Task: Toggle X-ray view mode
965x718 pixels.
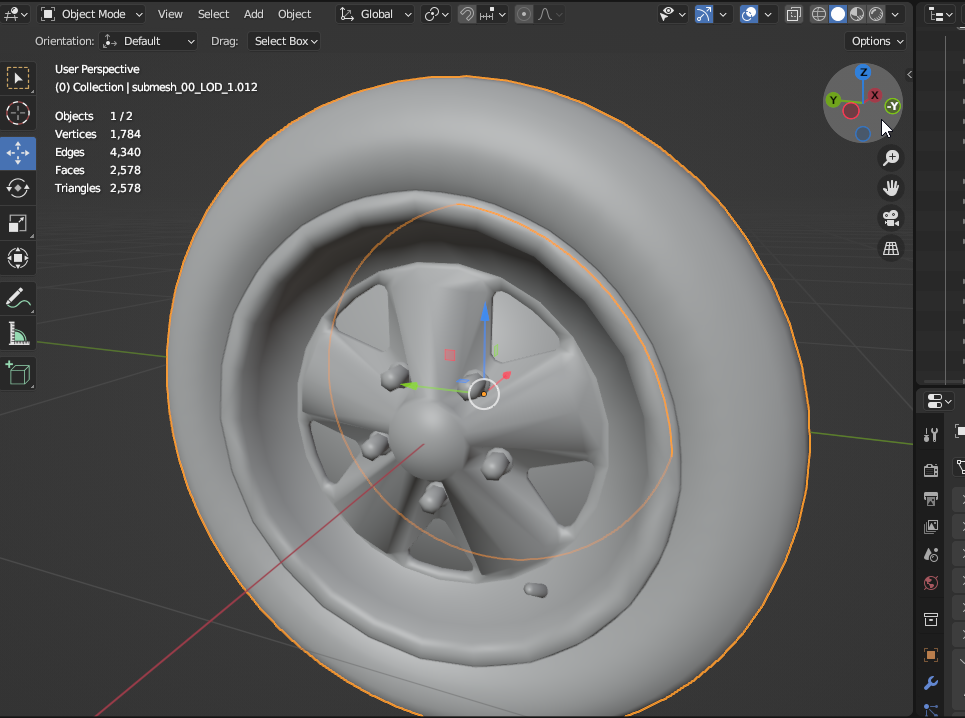Action: click(794, 15)
